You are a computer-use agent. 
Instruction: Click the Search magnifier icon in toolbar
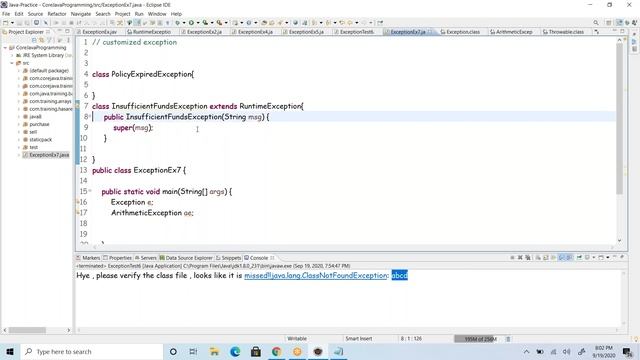pyautogui.click(x=596, y=22)
